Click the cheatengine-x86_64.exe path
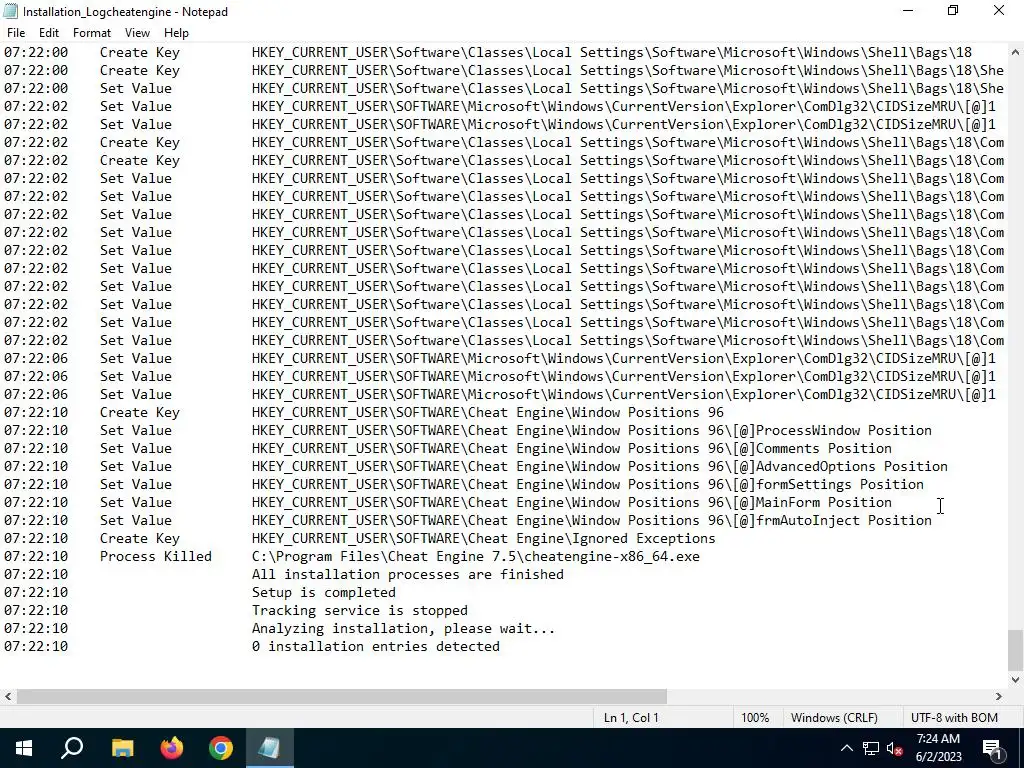Viewport: 1024px width, 768px height. [x=475, y=556]
